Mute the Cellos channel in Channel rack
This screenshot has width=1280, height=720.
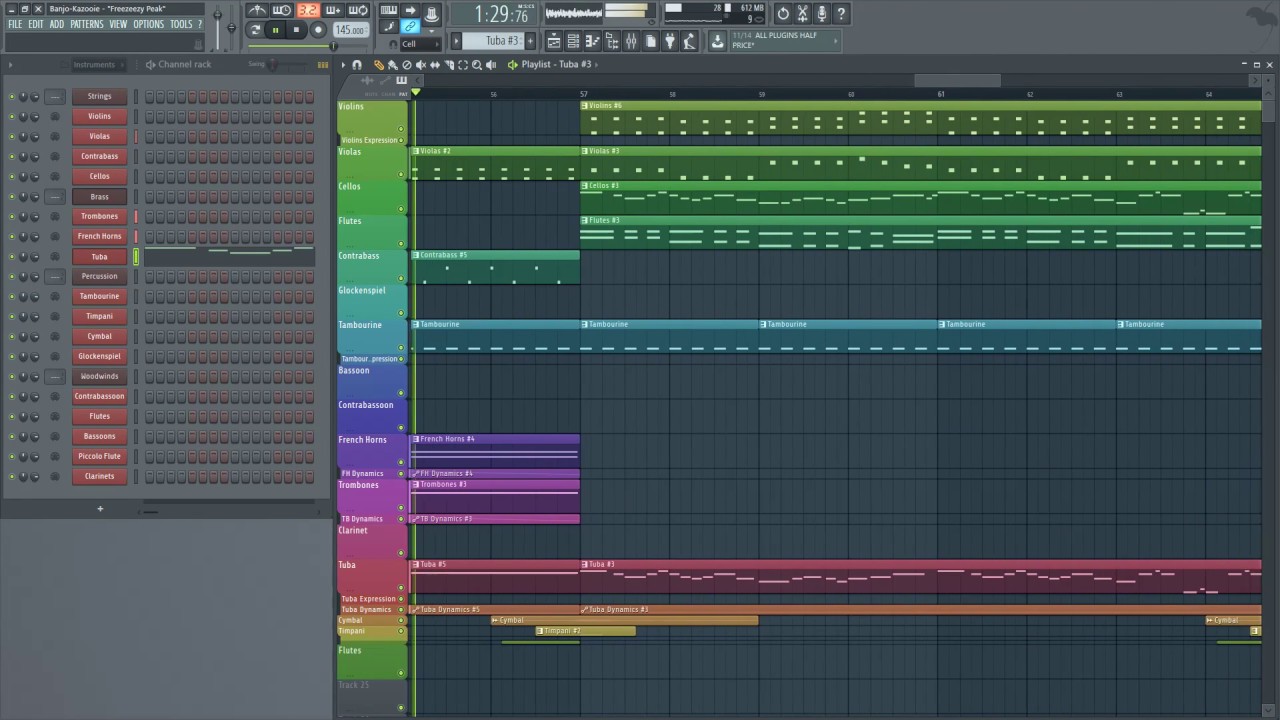pos(12,176)
